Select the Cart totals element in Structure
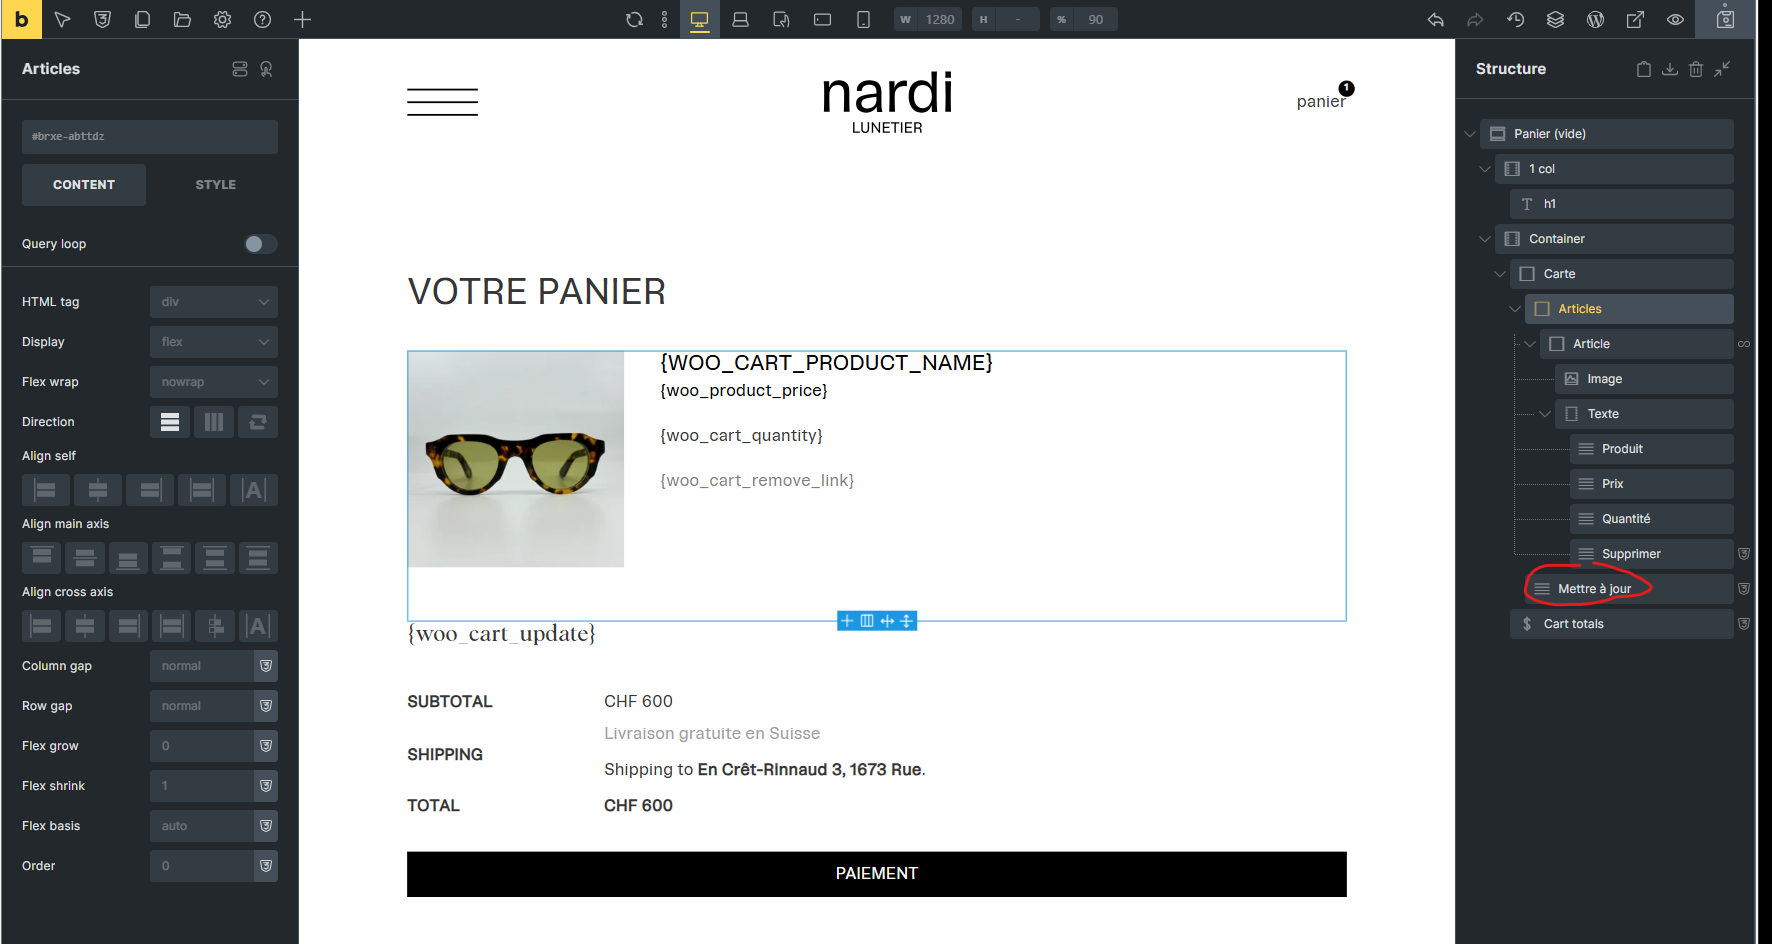 pos(1573,624)
